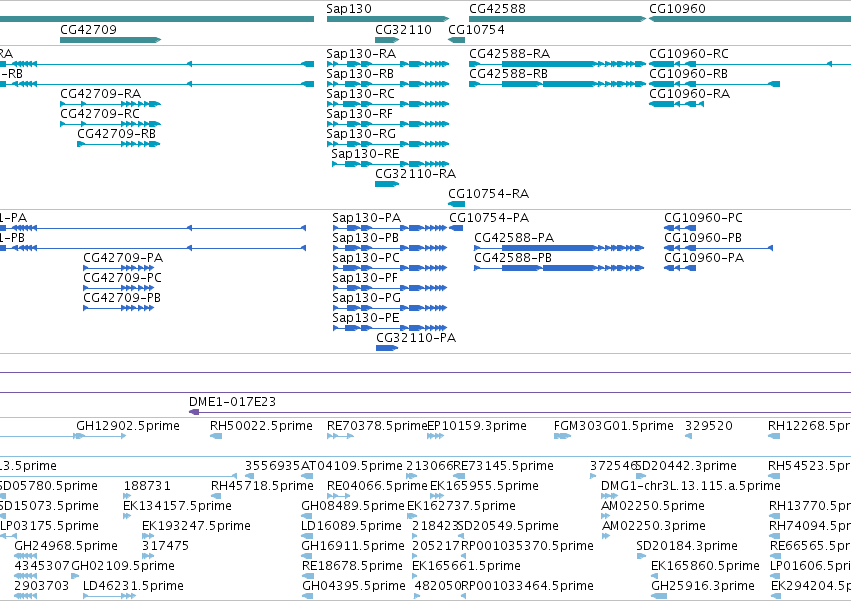Viewport: 851px width, 601px height.
Task: Click EST RE73145.5prime
Action: pyautogui.click(x=503, y=466)
